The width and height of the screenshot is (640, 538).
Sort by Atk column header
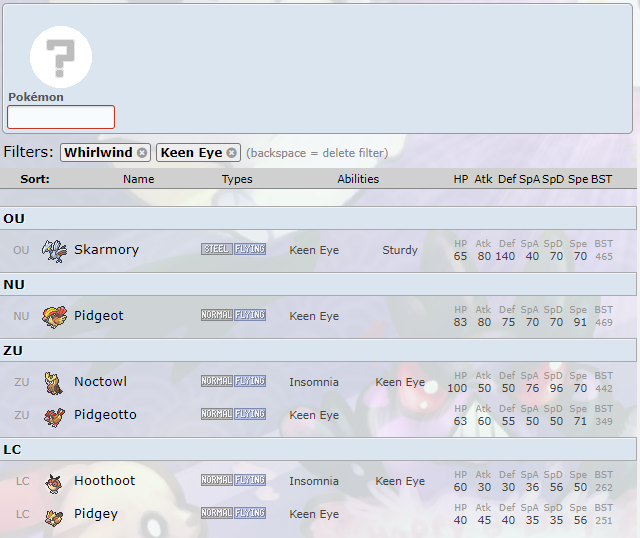click(x=483, y=179)
